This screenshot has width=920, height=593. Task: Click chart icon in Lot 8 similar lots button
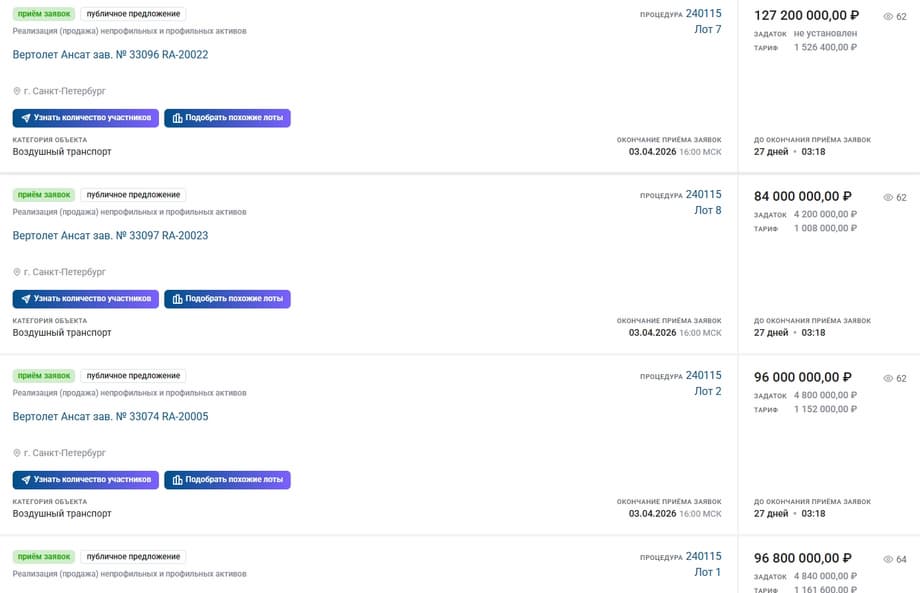pos(177,299)
